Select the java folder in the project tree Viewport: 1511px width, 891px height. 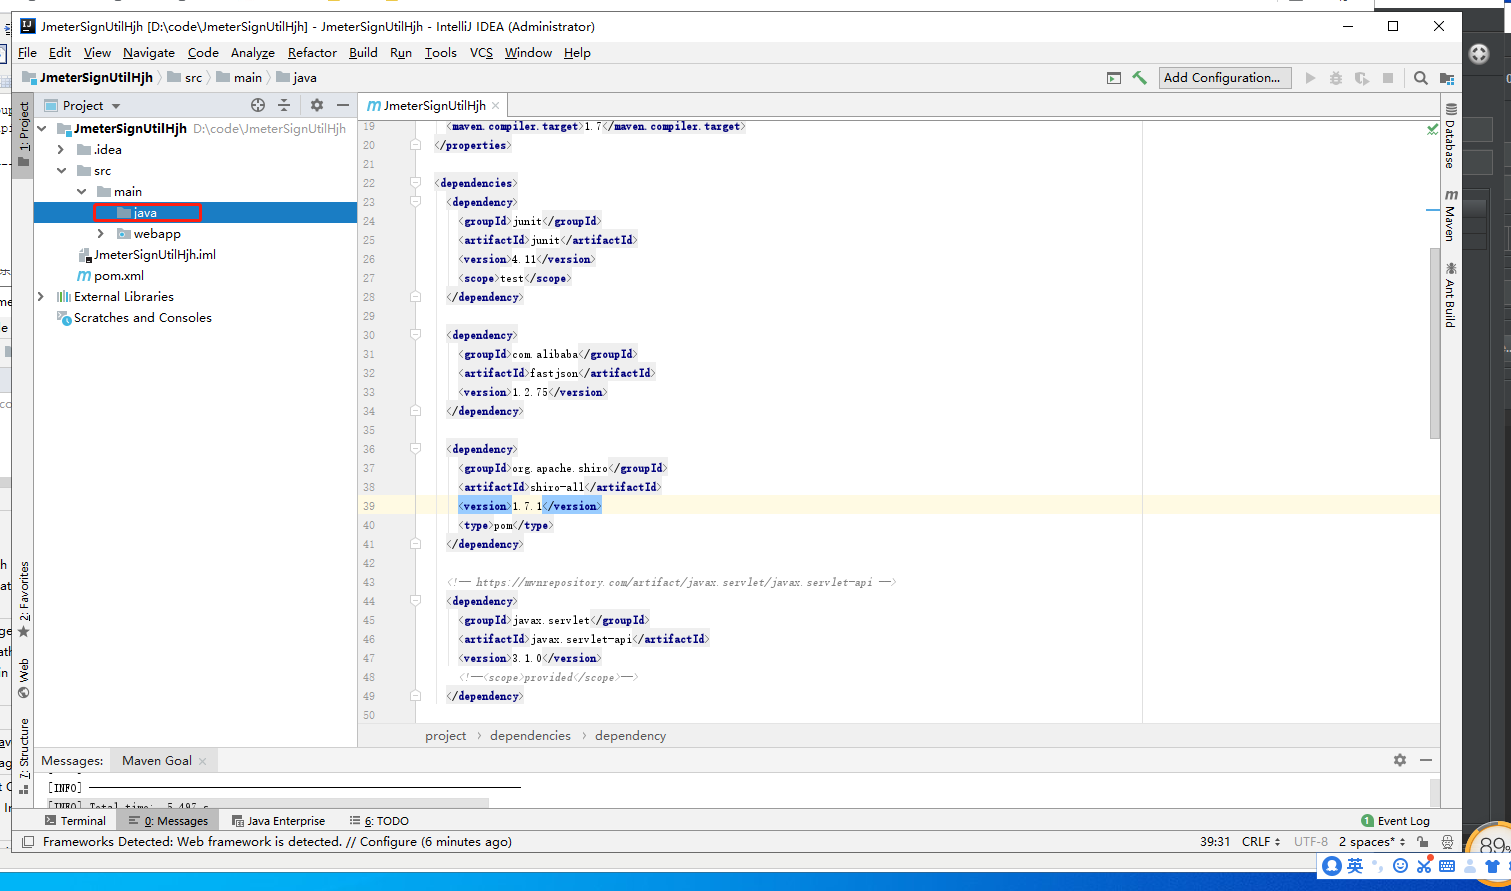[145, 213]
